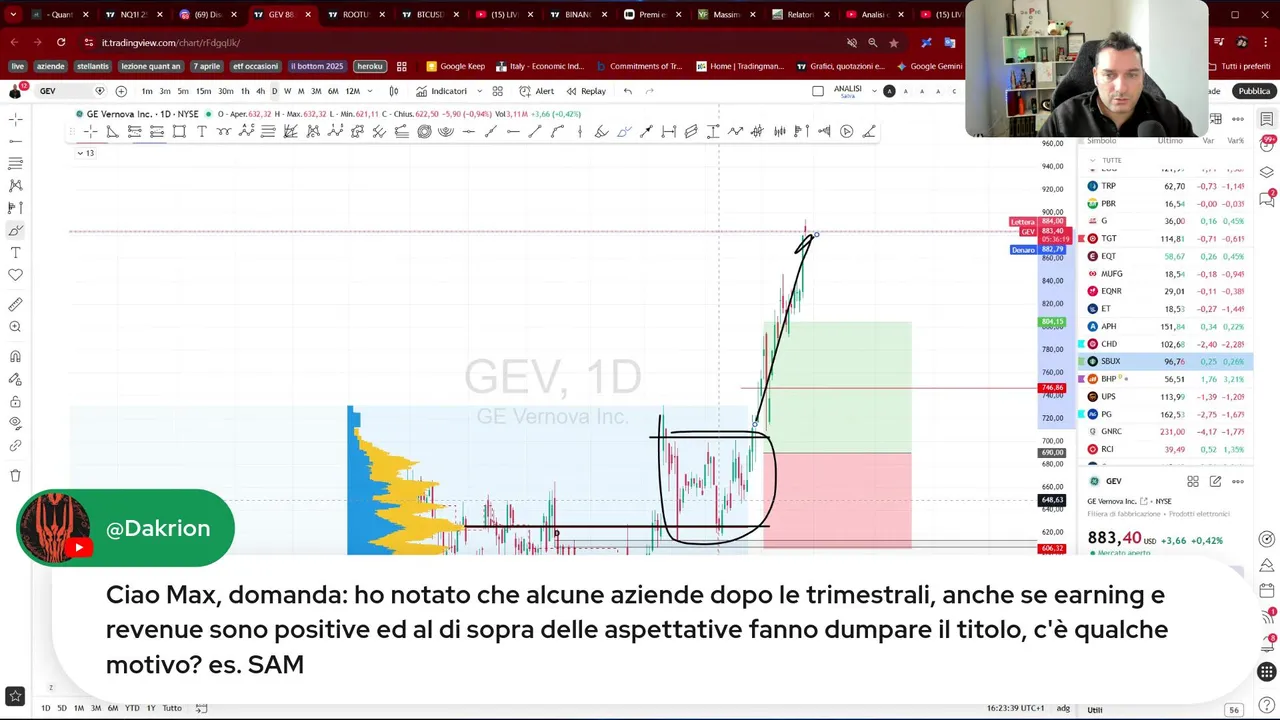Toggle the magnet mode icon

point(15,357)
